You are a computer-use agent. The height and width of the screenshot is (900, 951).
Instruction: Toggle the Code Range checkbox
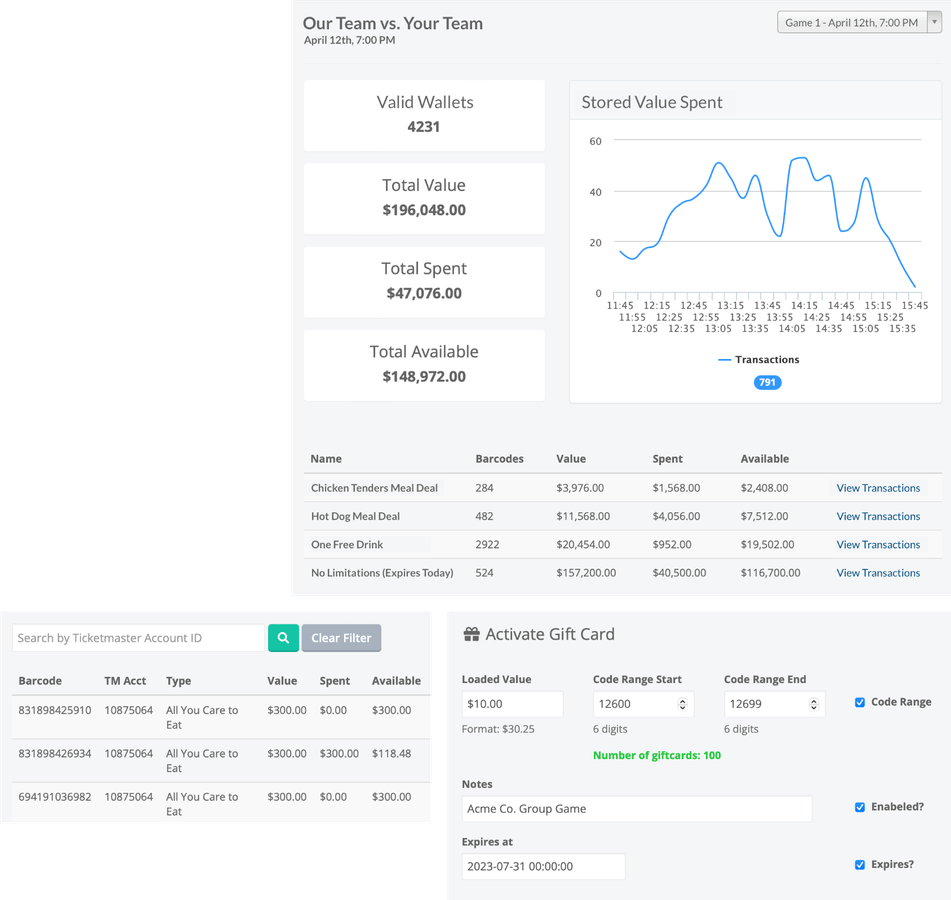(860, 702)
